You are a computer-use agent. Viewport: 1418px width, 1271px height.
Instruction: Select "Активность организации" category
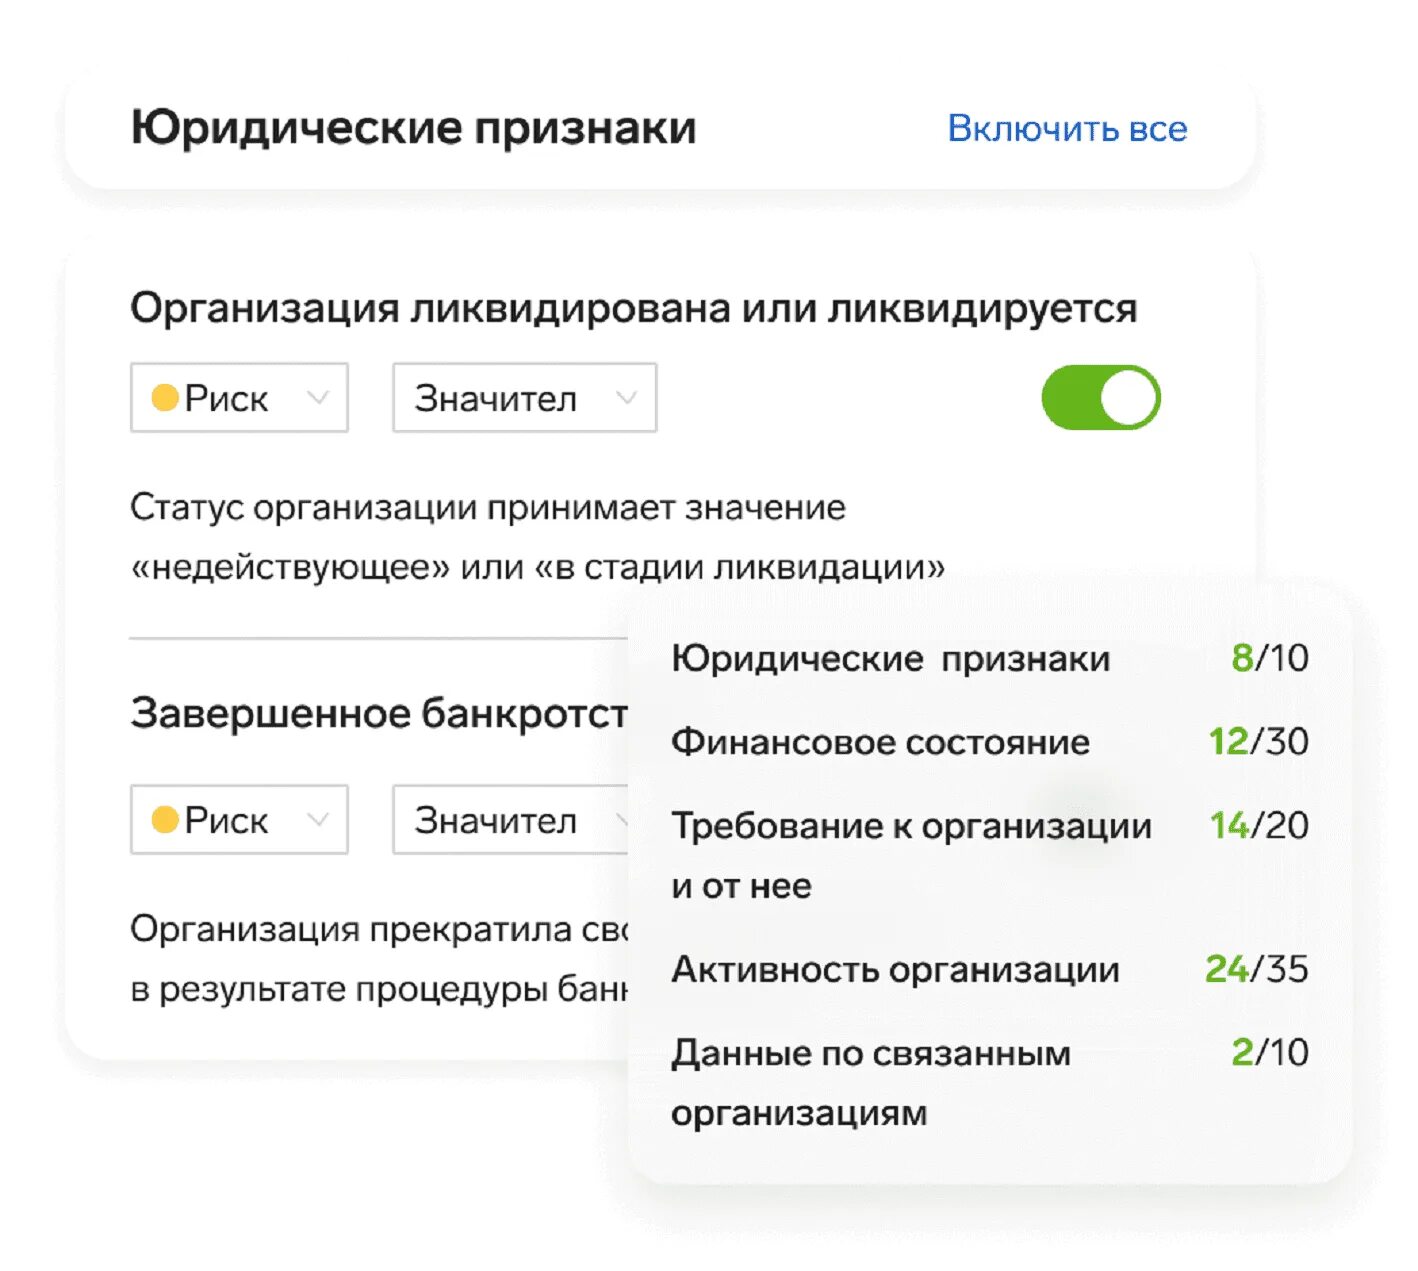coord(895,970)
